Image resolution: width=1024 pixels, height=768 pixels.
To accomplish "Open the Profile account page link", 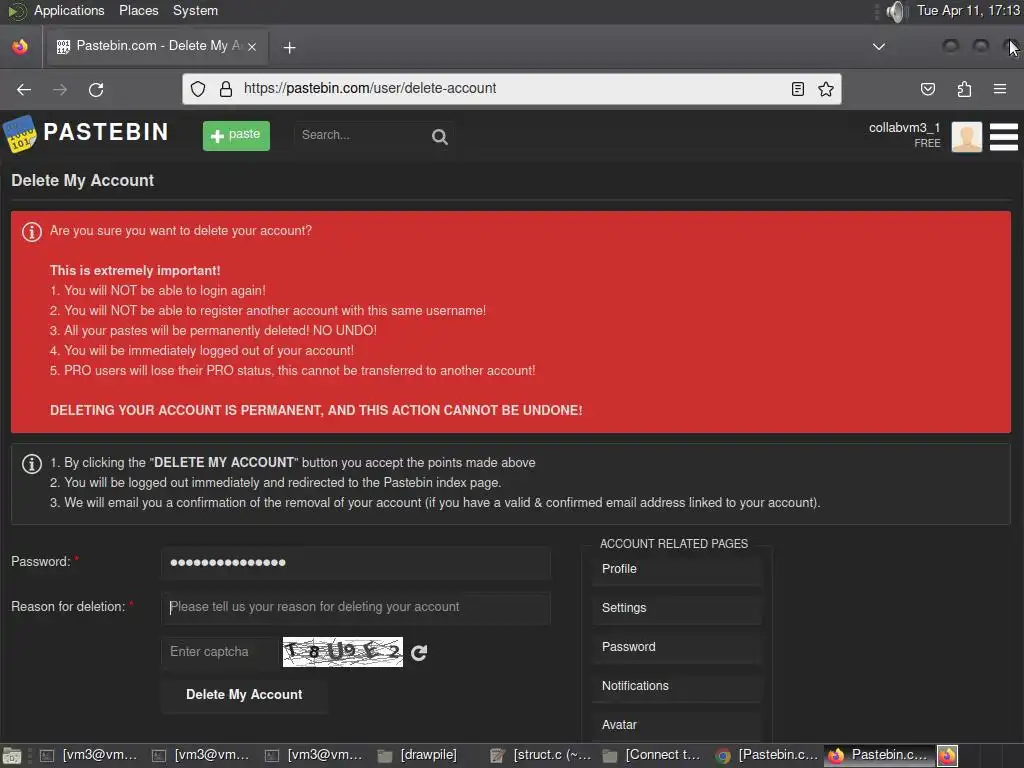I will tap(677, 569).
